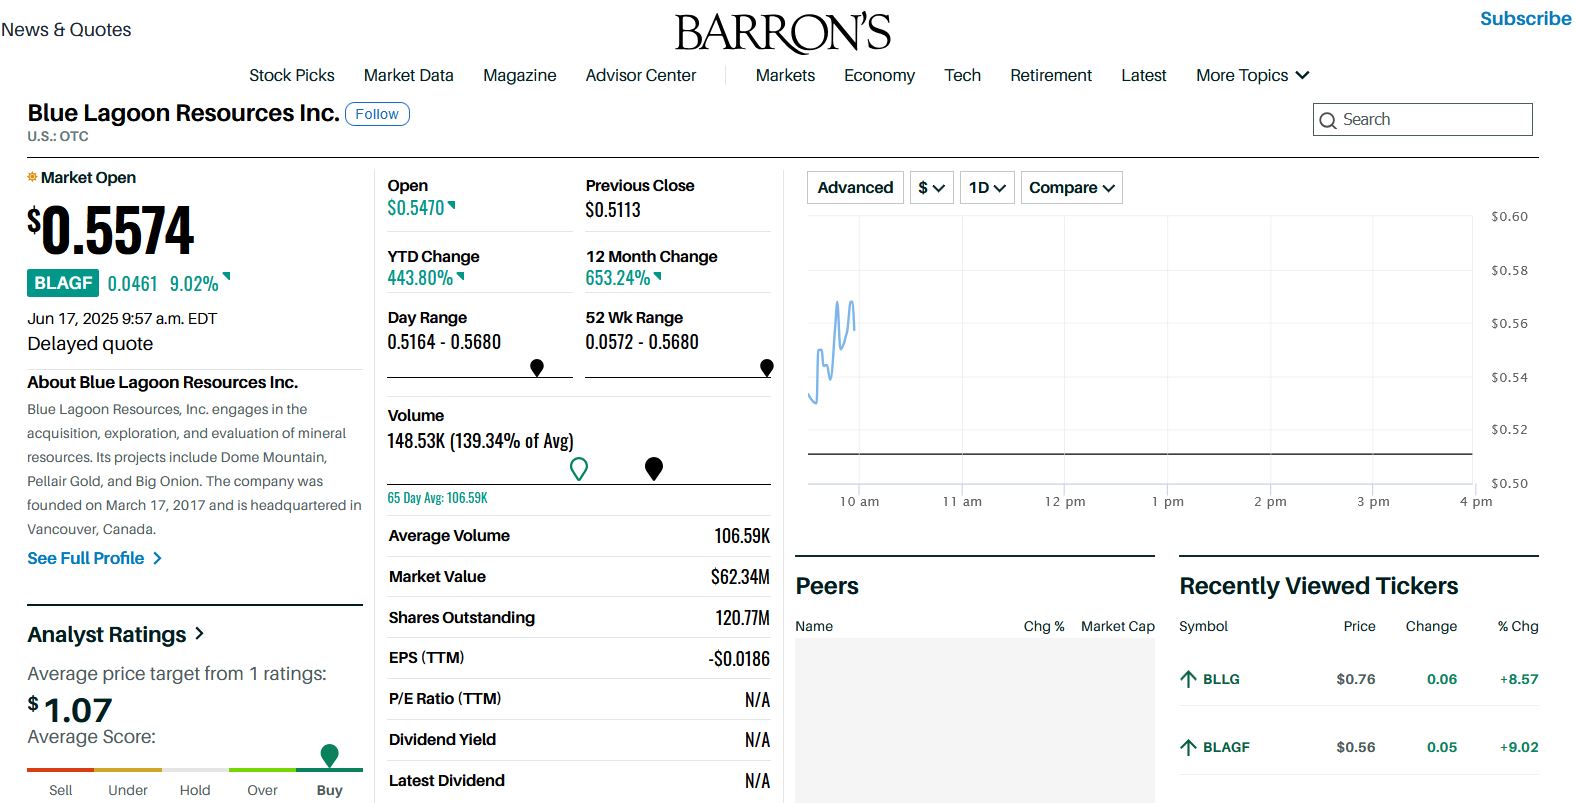The image size is (1576, 803).
Task: Click the black volume marker
Action: pos(654,468)
